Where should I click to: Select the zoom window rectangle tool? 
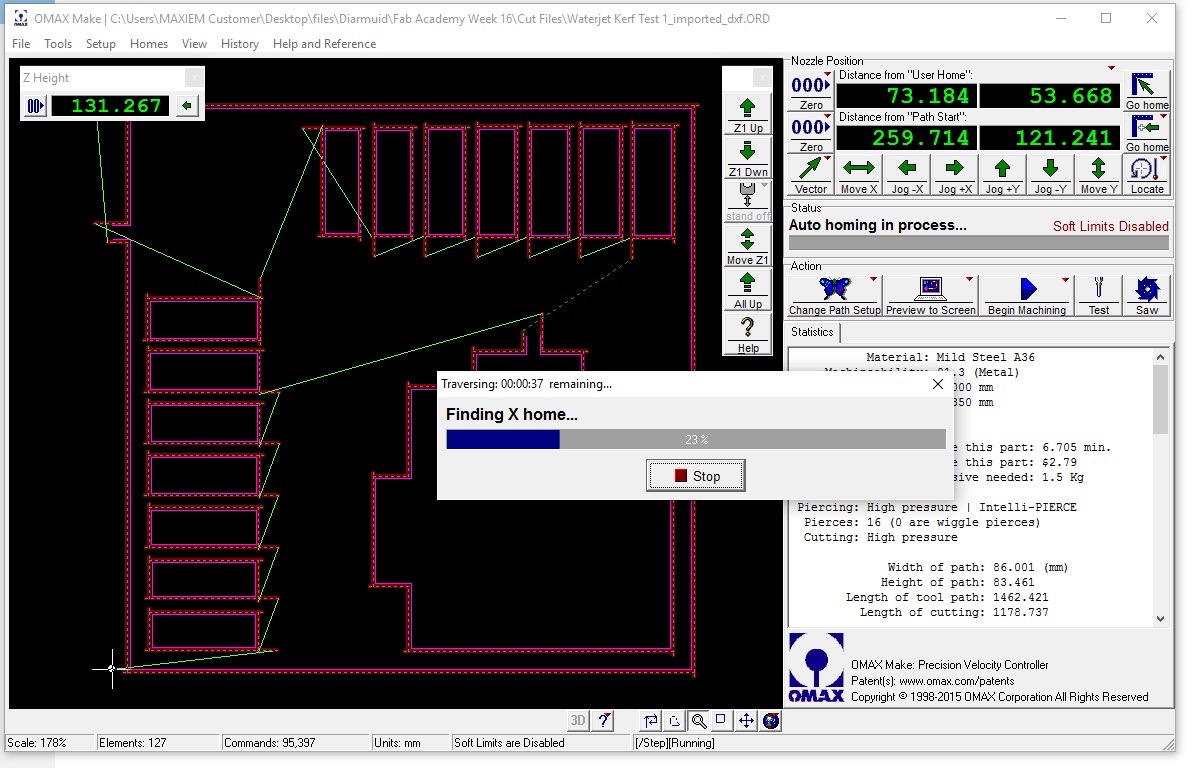(x=721, y=720)
